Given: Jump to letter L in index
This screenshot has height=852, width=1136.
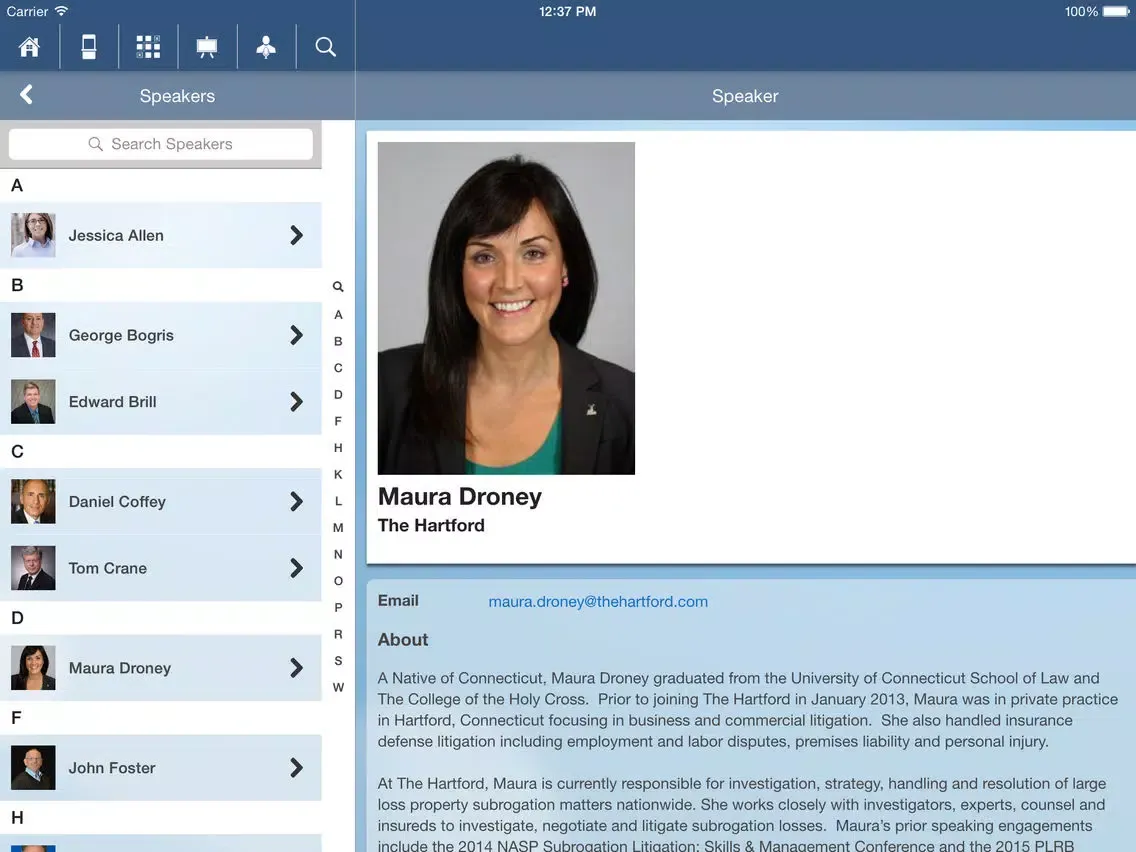Looking at the screenshot, I should tap(338, 501).
